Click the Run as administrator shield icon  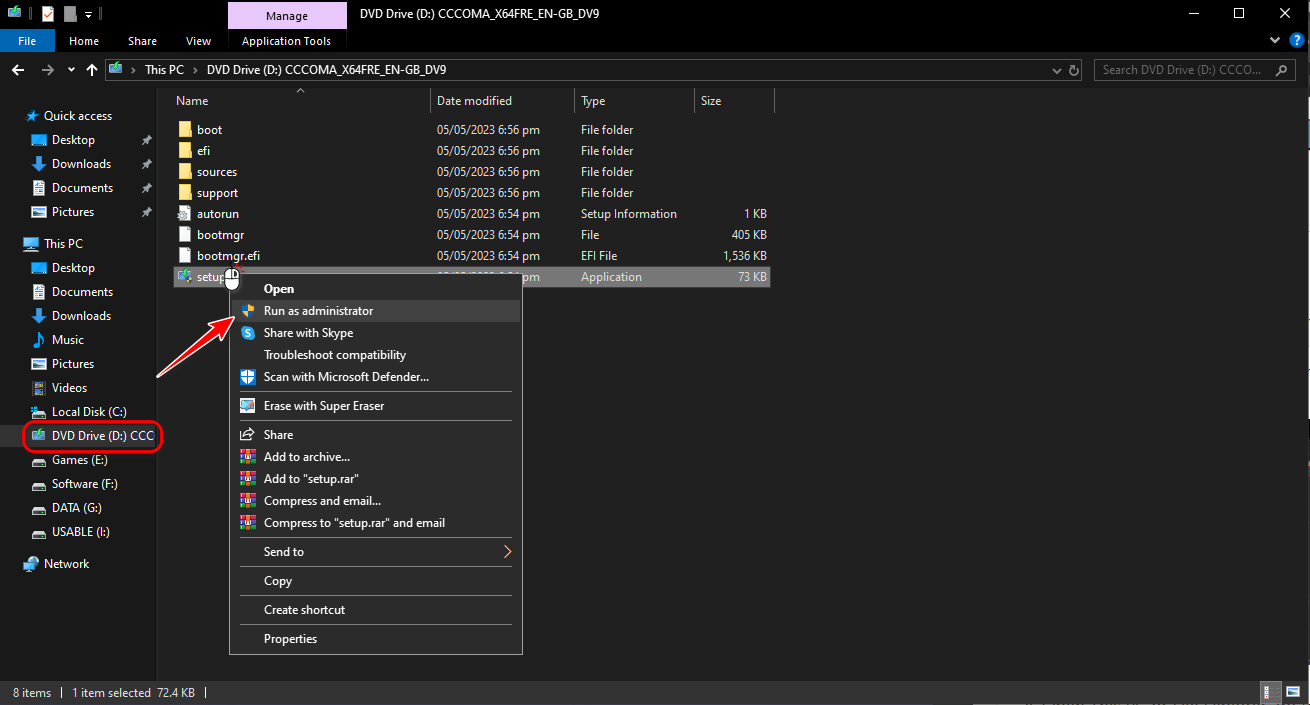247,311
